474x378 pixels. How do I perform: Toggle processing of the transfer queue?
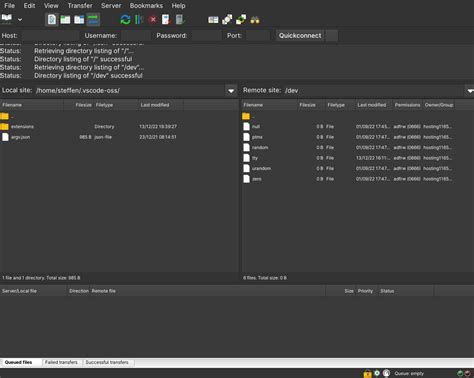(139, 20)
